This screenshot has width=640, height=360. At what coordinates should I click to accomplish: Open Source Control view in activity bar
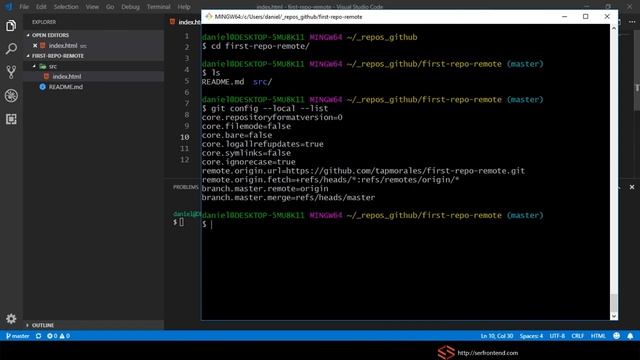[11, 72]
